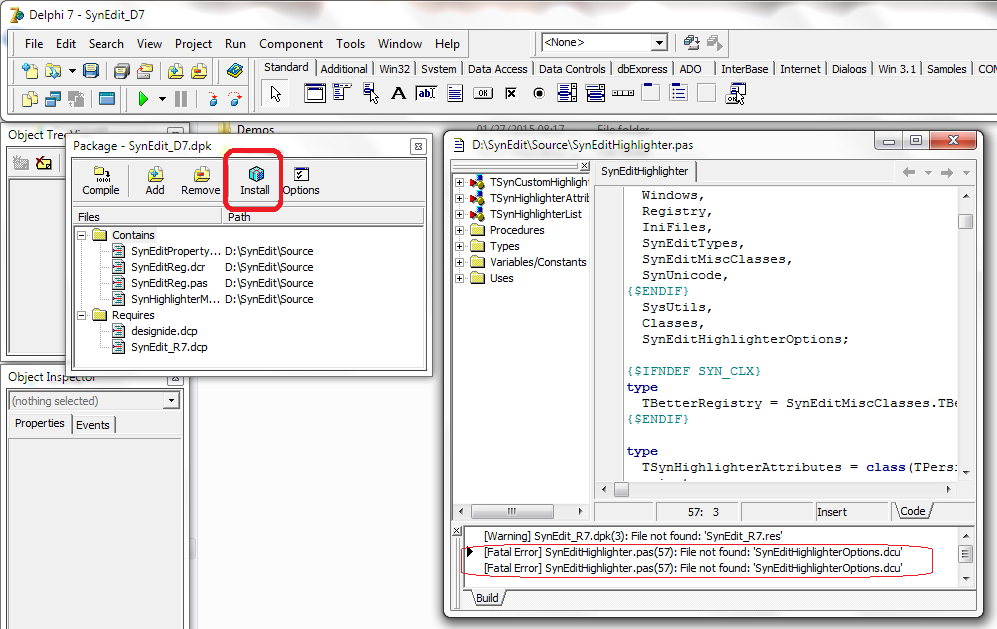997x629 pixels.
Task: Click the Options button in Package window
Action: click(301, 181)
